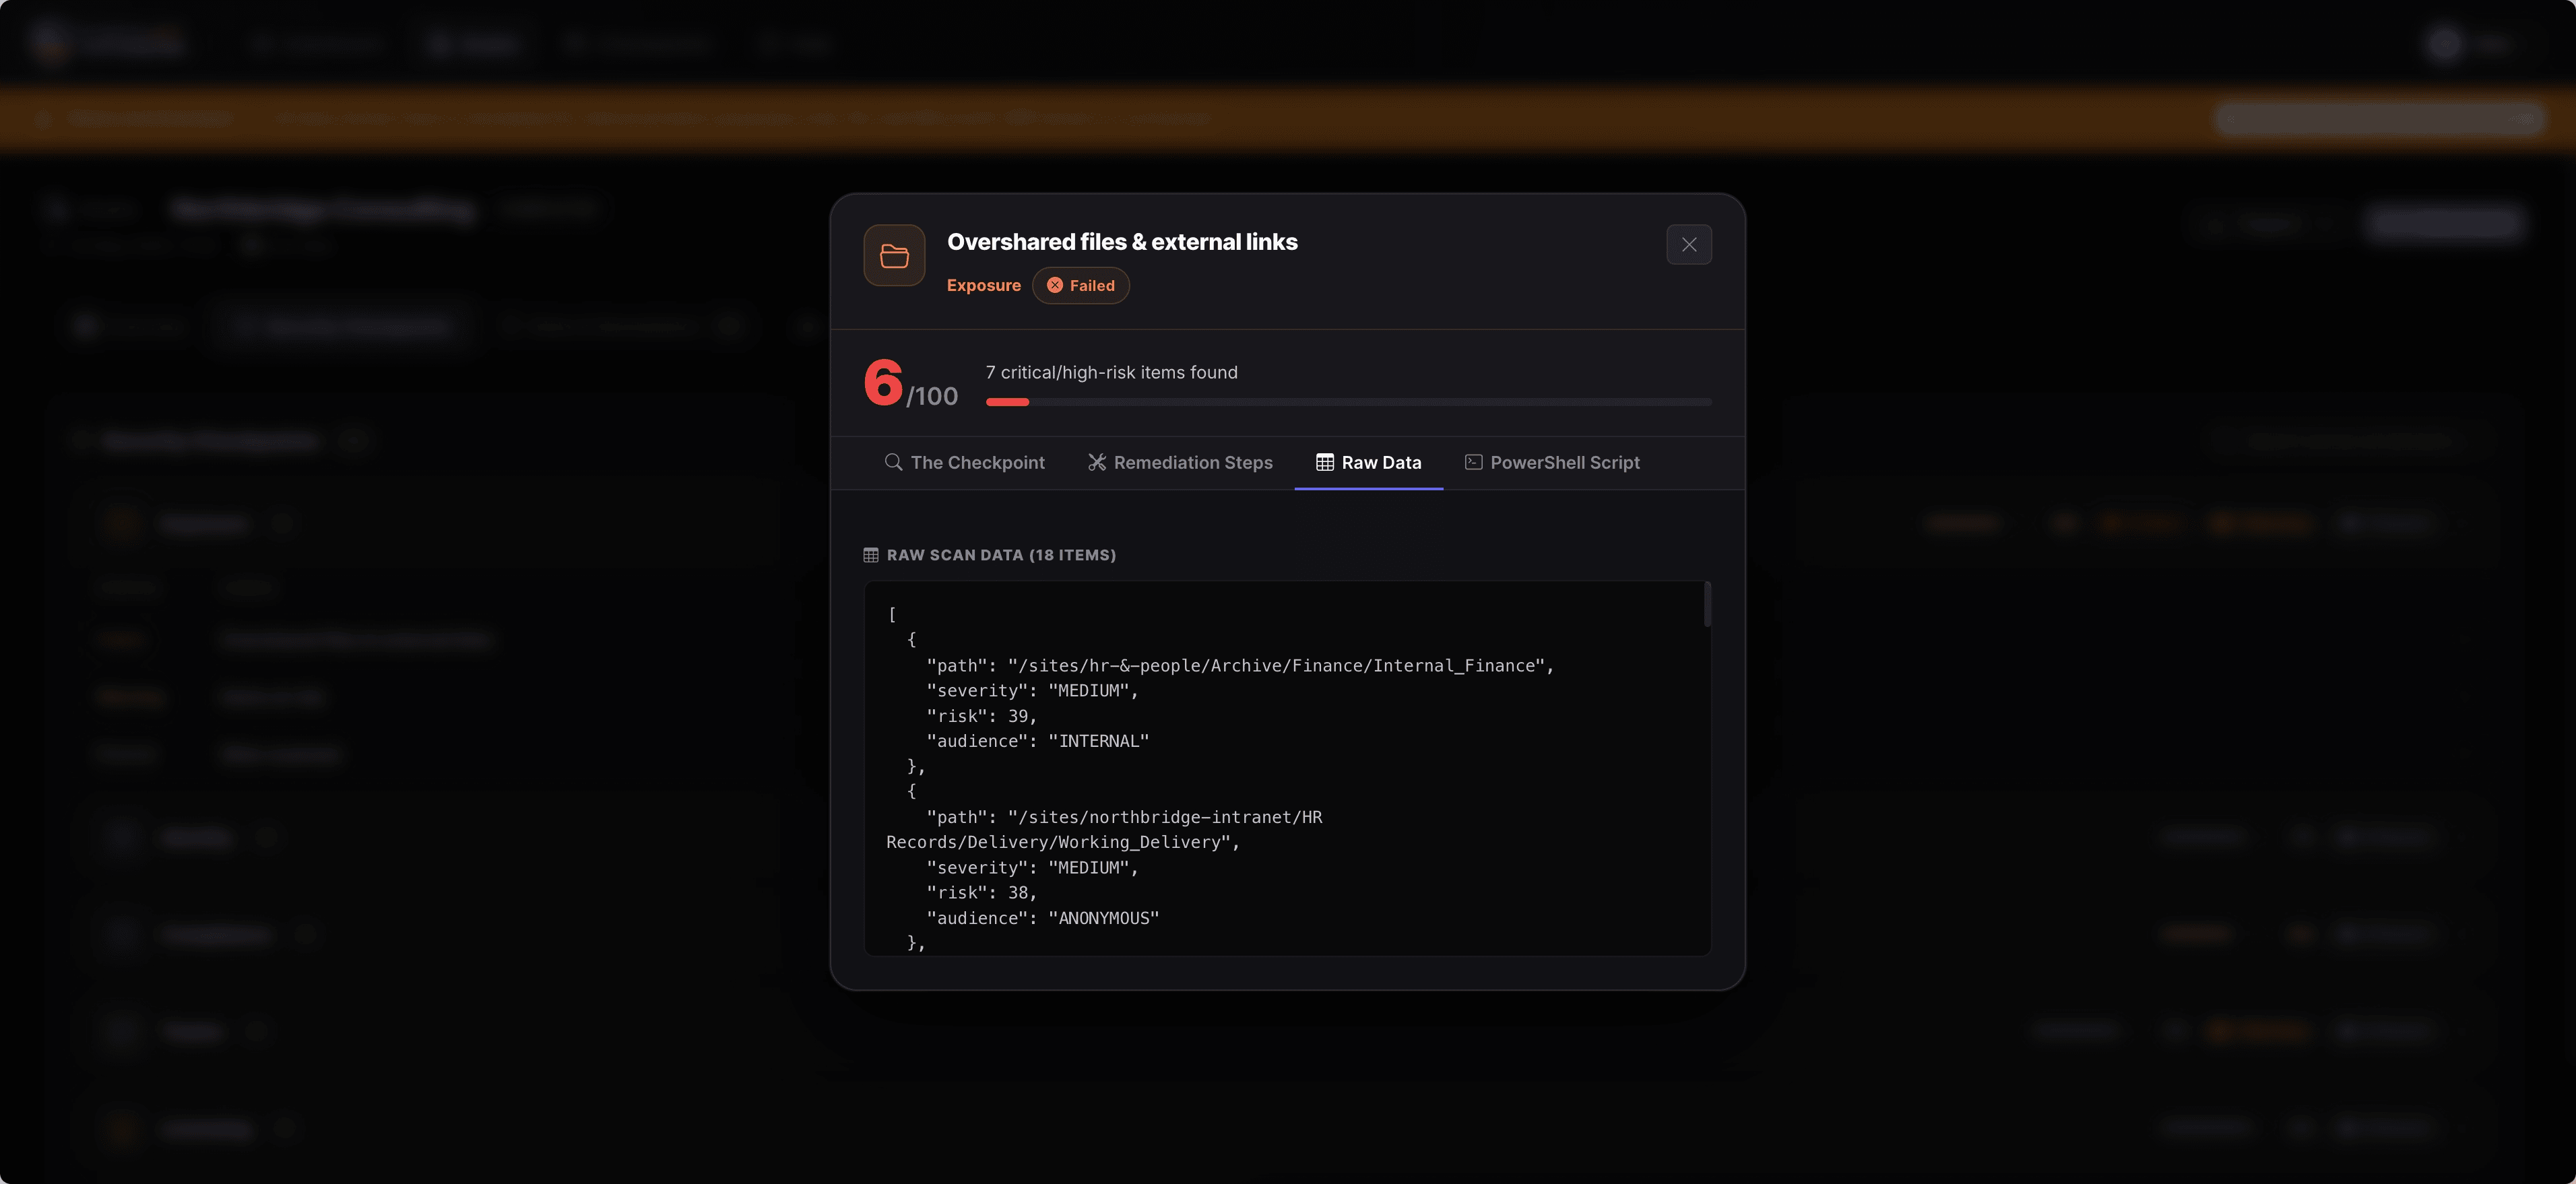The height and width of the screenshot is (1184, 2576).
Task: Click the Exposure category label
Action: tap(984, 286)
